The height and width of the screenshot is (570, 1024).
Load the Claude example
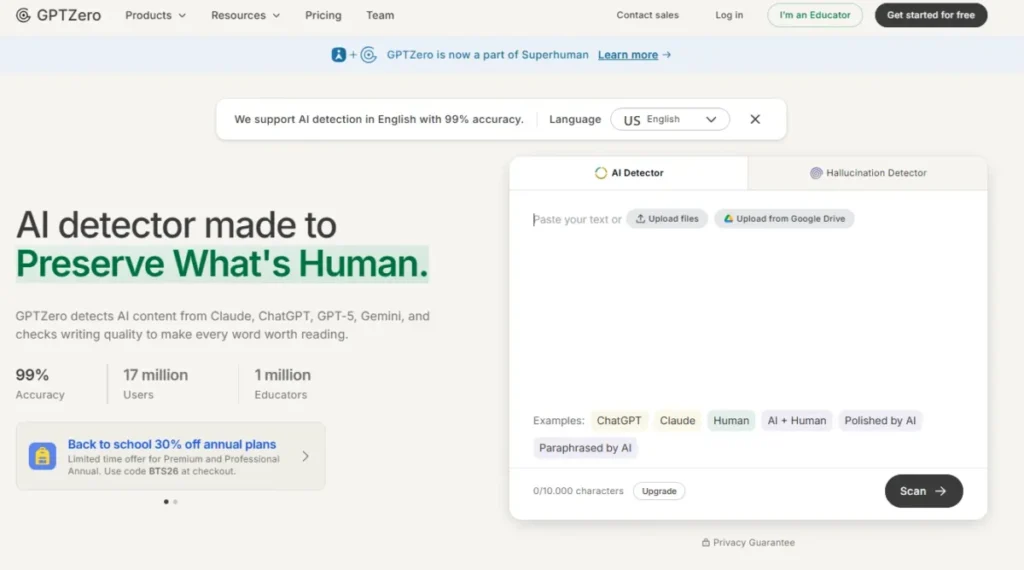click(x=677, y=420)
